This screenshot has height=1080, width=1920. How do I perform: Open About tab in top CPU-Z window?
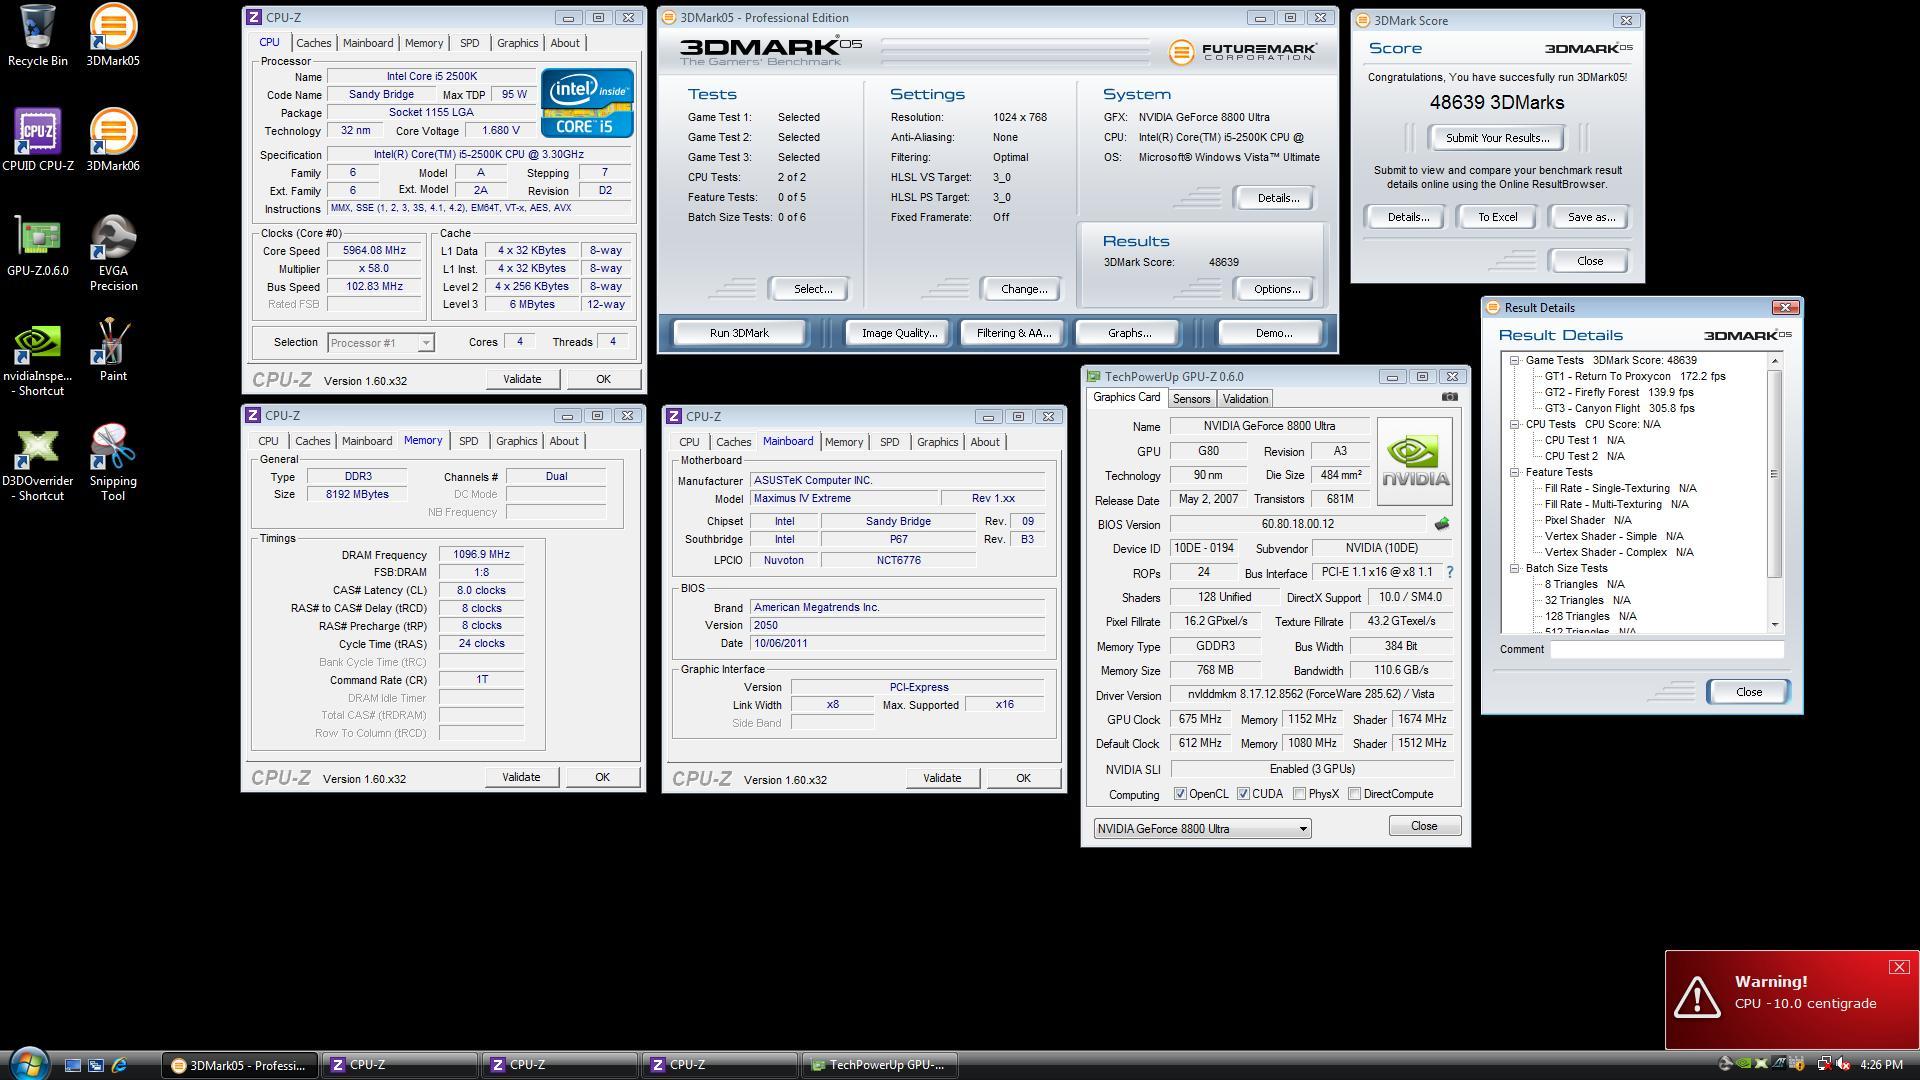pyautogui.click(x=565, y=43)
